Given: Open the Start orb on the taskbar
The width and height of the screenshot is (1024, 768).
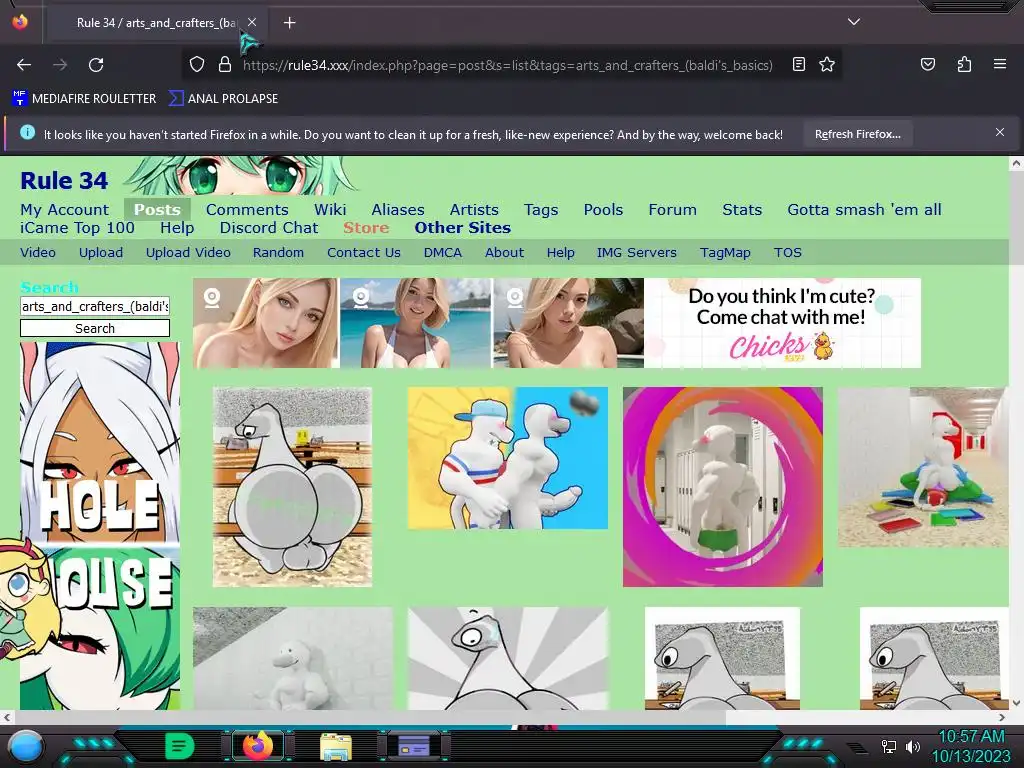Looking at the screenshot, I should (26, 746).
